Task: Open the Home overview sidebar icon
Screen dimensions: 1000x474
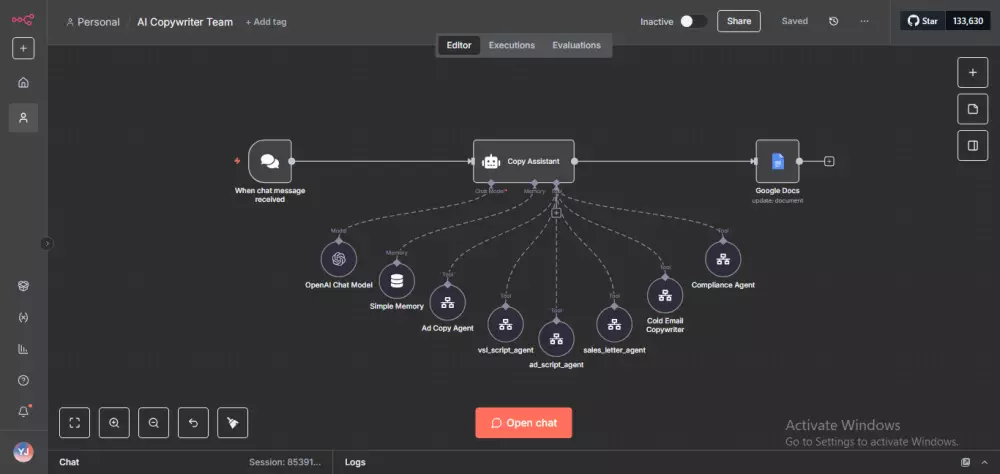Action: 23,82
